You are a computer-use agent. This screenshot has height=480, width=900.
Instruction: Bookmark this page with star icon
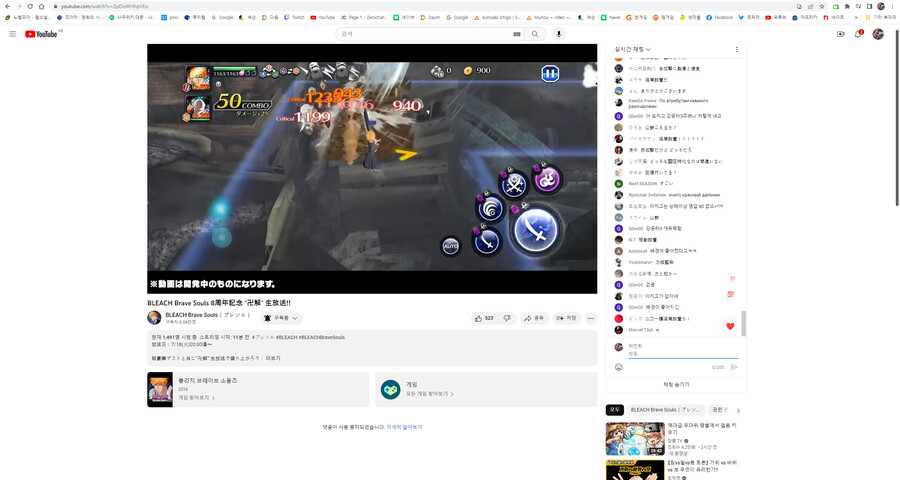822,6
